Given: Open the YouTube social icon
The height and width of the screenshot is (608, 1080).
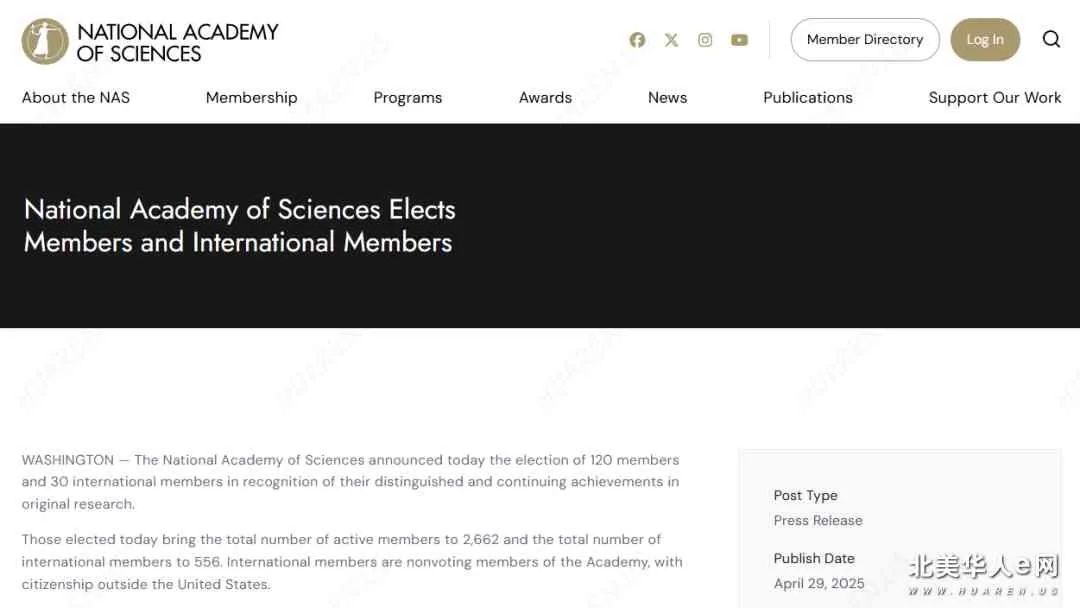Looking at the screenshot, I should point(739,40).
